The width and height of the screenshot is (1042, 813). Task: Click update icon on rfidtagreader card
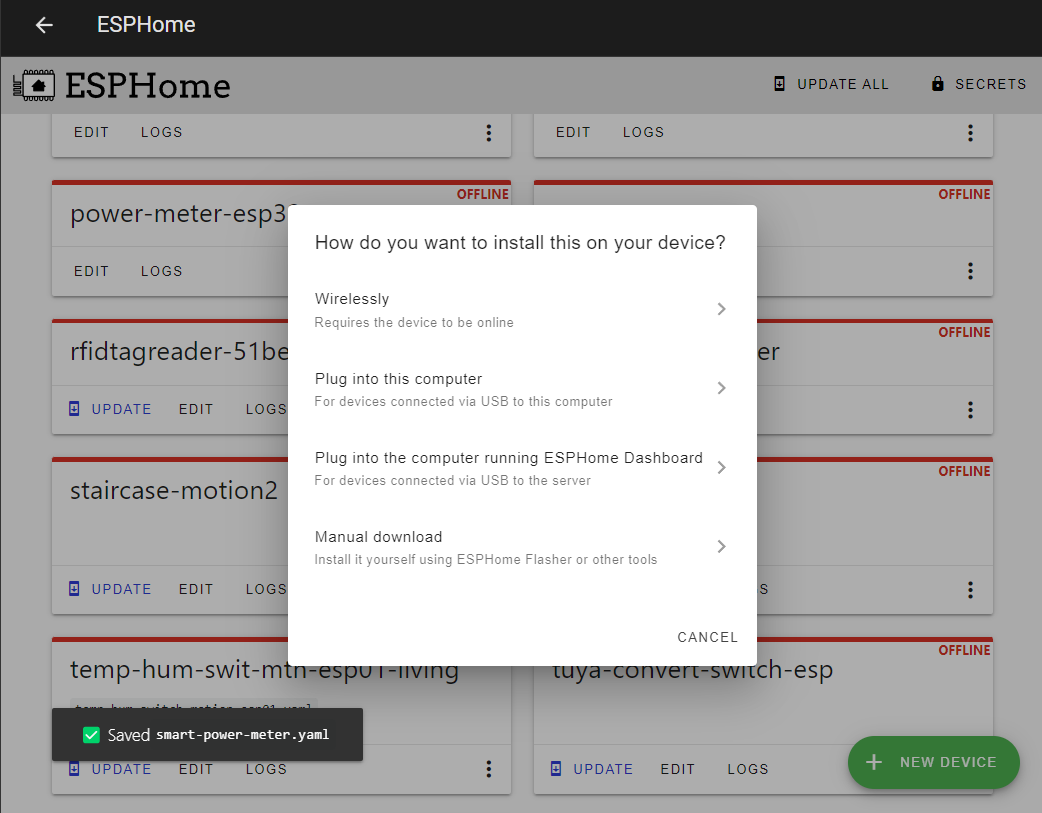(74, 409)
